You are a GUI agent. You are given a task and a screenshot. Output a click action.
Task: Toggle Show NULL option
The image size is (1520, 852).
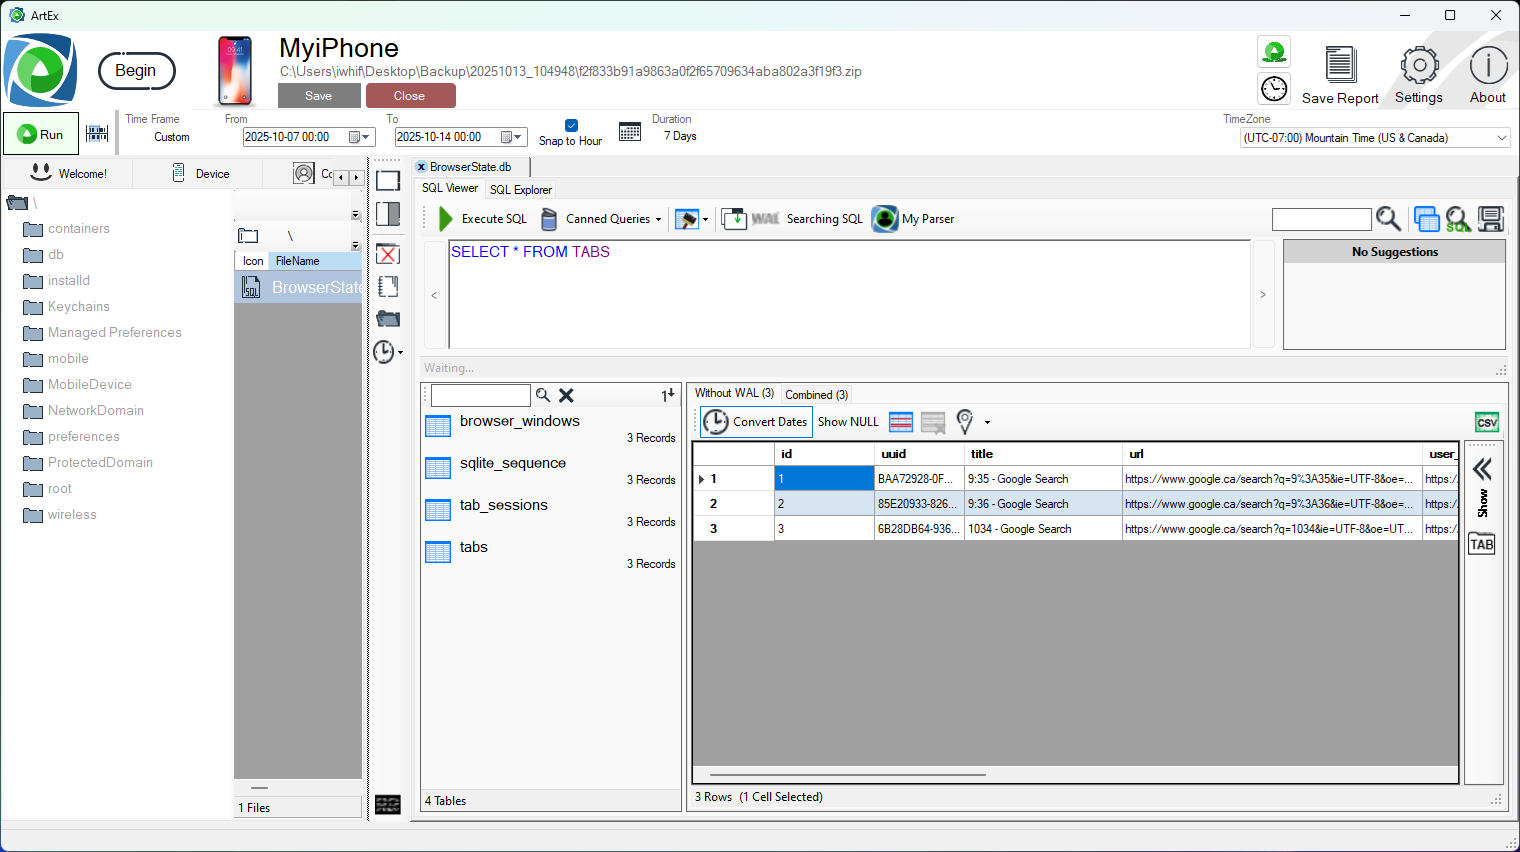click(x=848, y=422)
